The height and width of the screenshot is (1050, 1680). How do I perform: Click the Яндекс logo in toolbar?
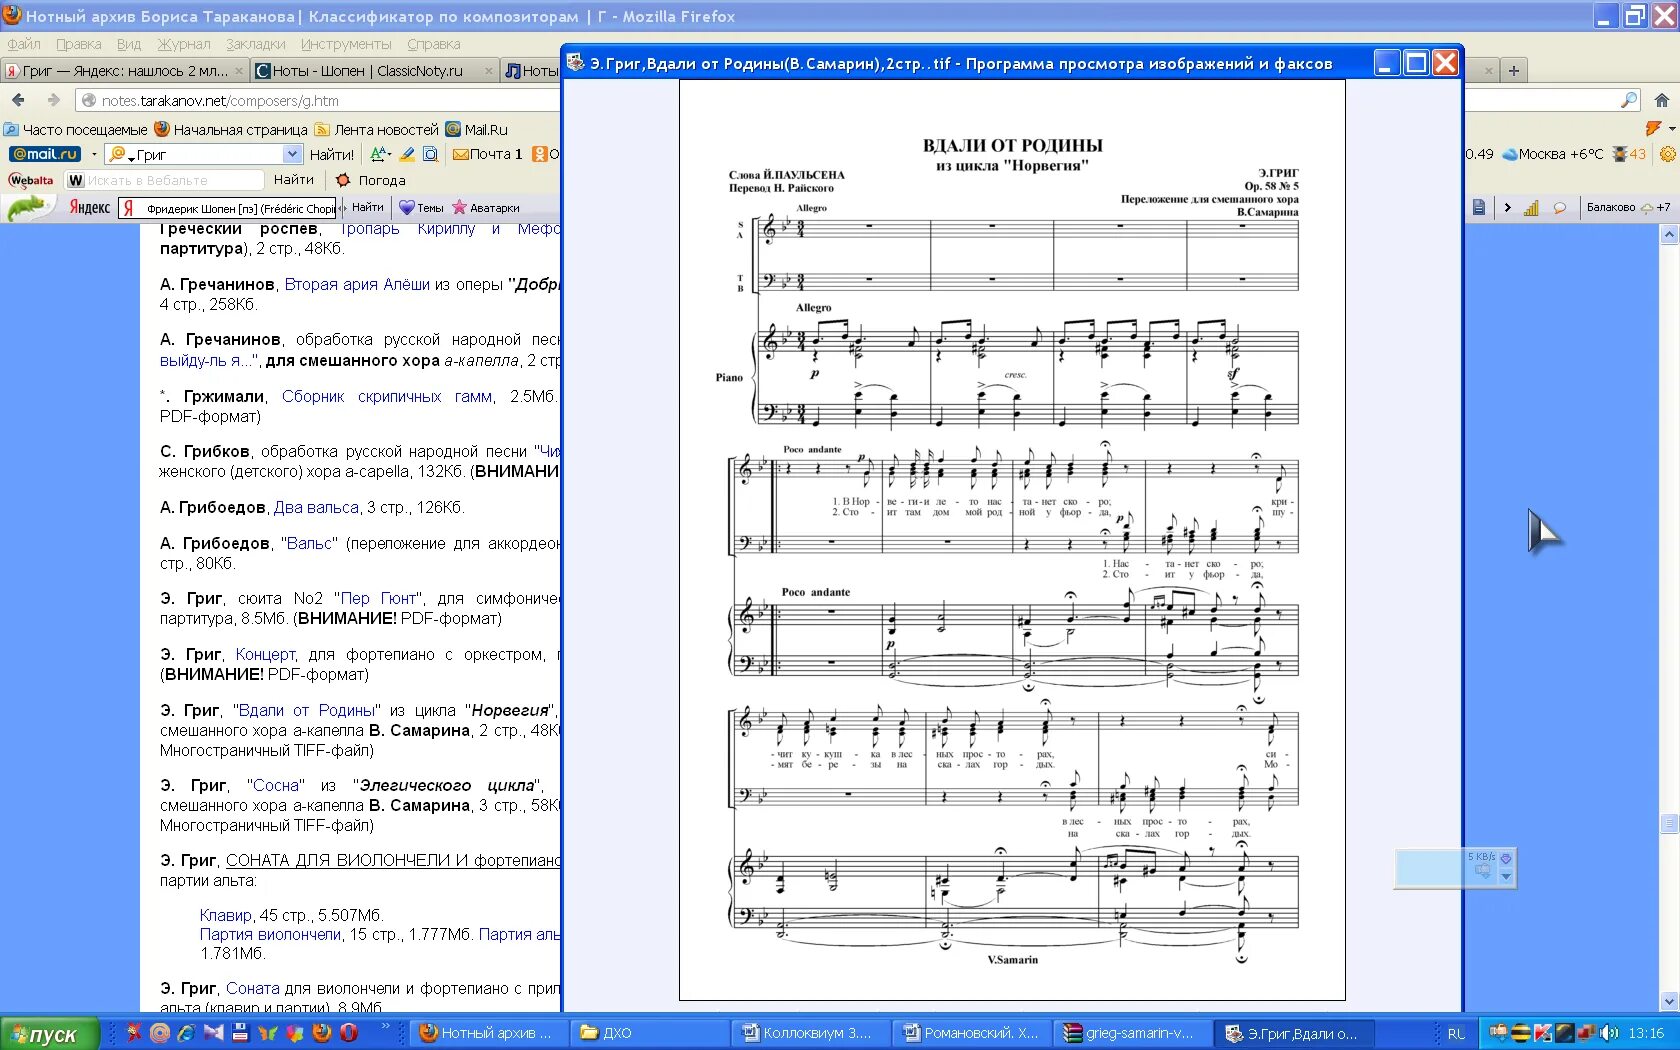click(89, 207)
